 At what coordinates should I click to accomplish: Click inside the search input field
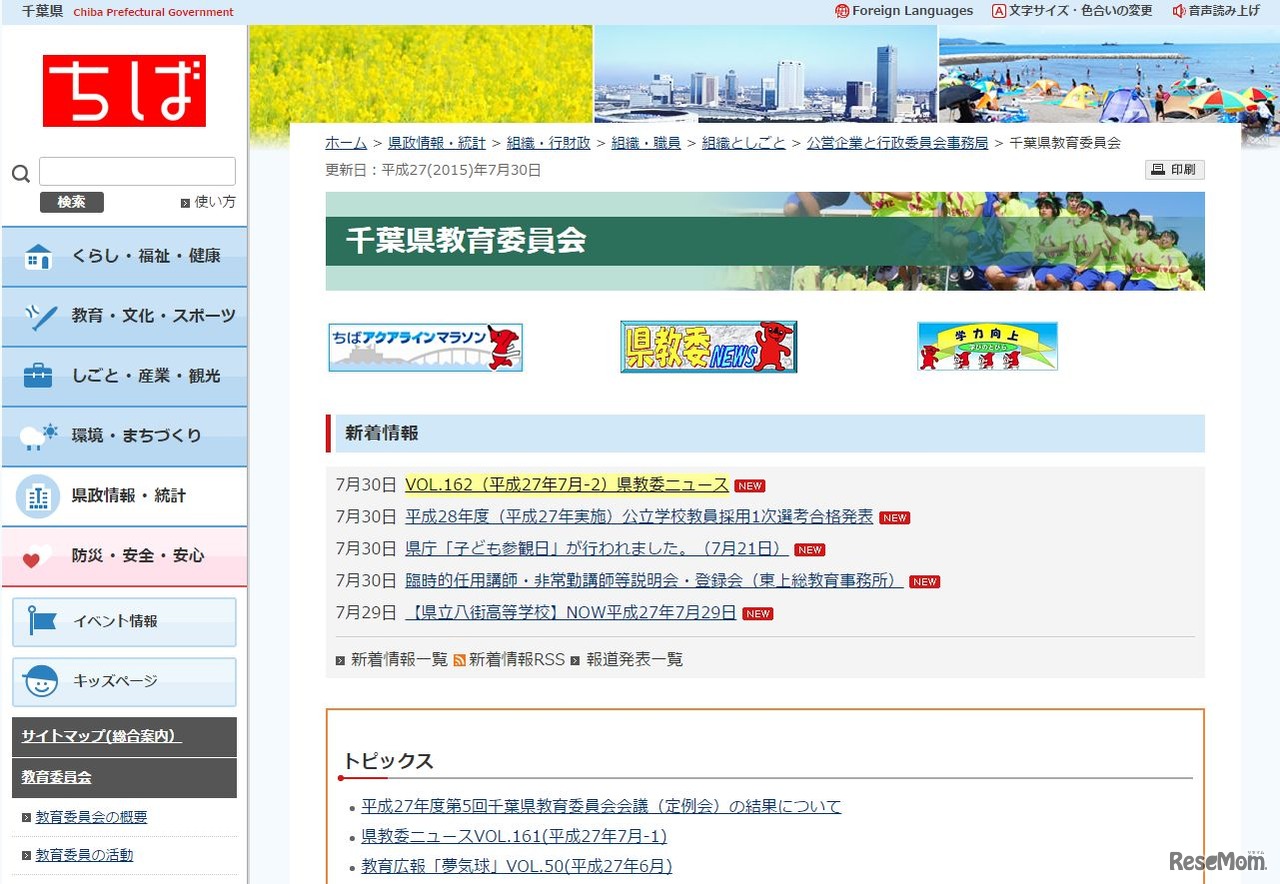tap(136, 170)
